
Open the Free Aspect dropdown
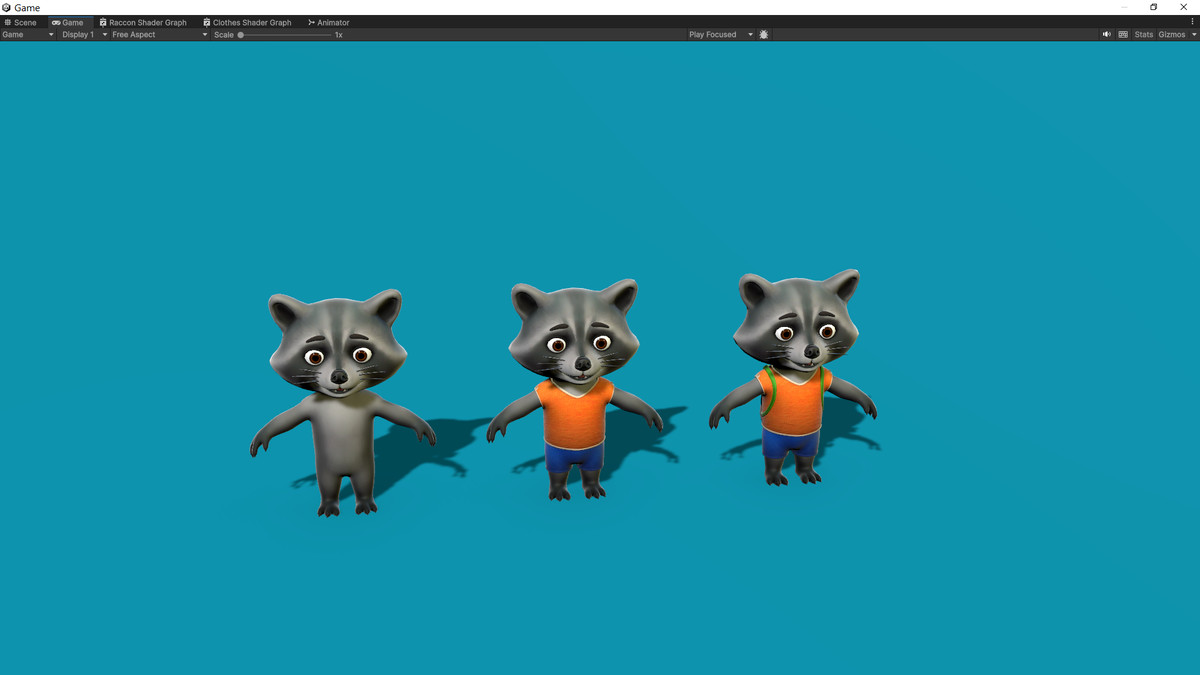(155, 34)
